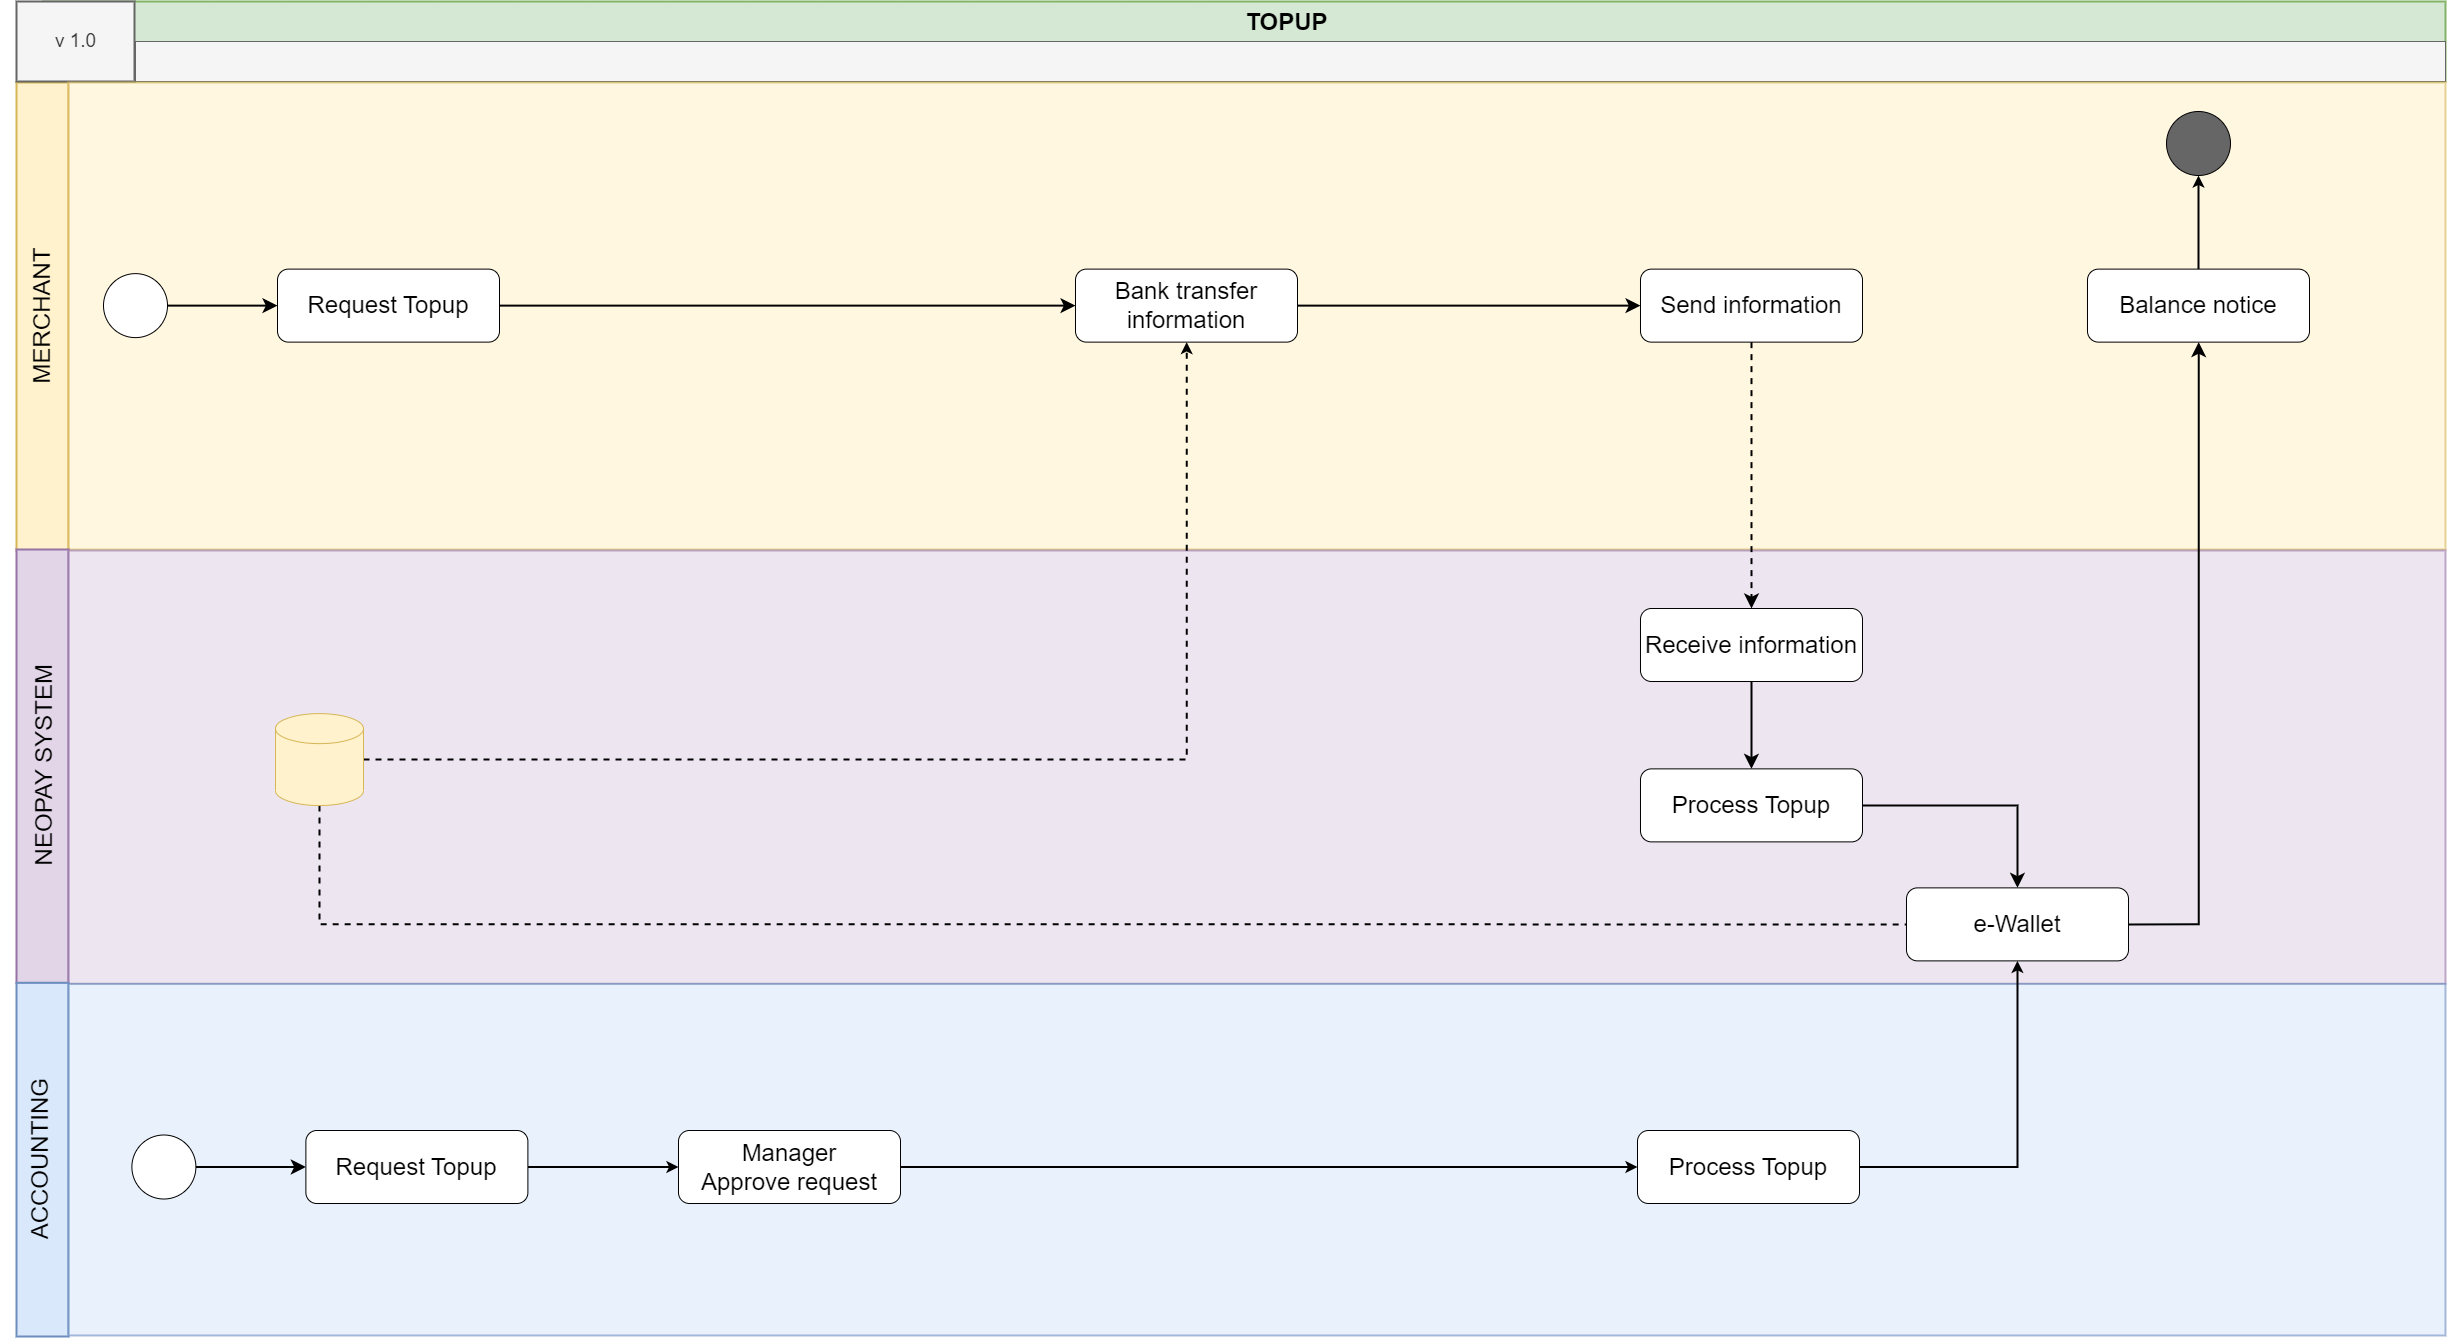Click the Bank transfer information box
Image resolution: width=2447 pixels, height=1338 pixels.
(x=1186, y=305)
